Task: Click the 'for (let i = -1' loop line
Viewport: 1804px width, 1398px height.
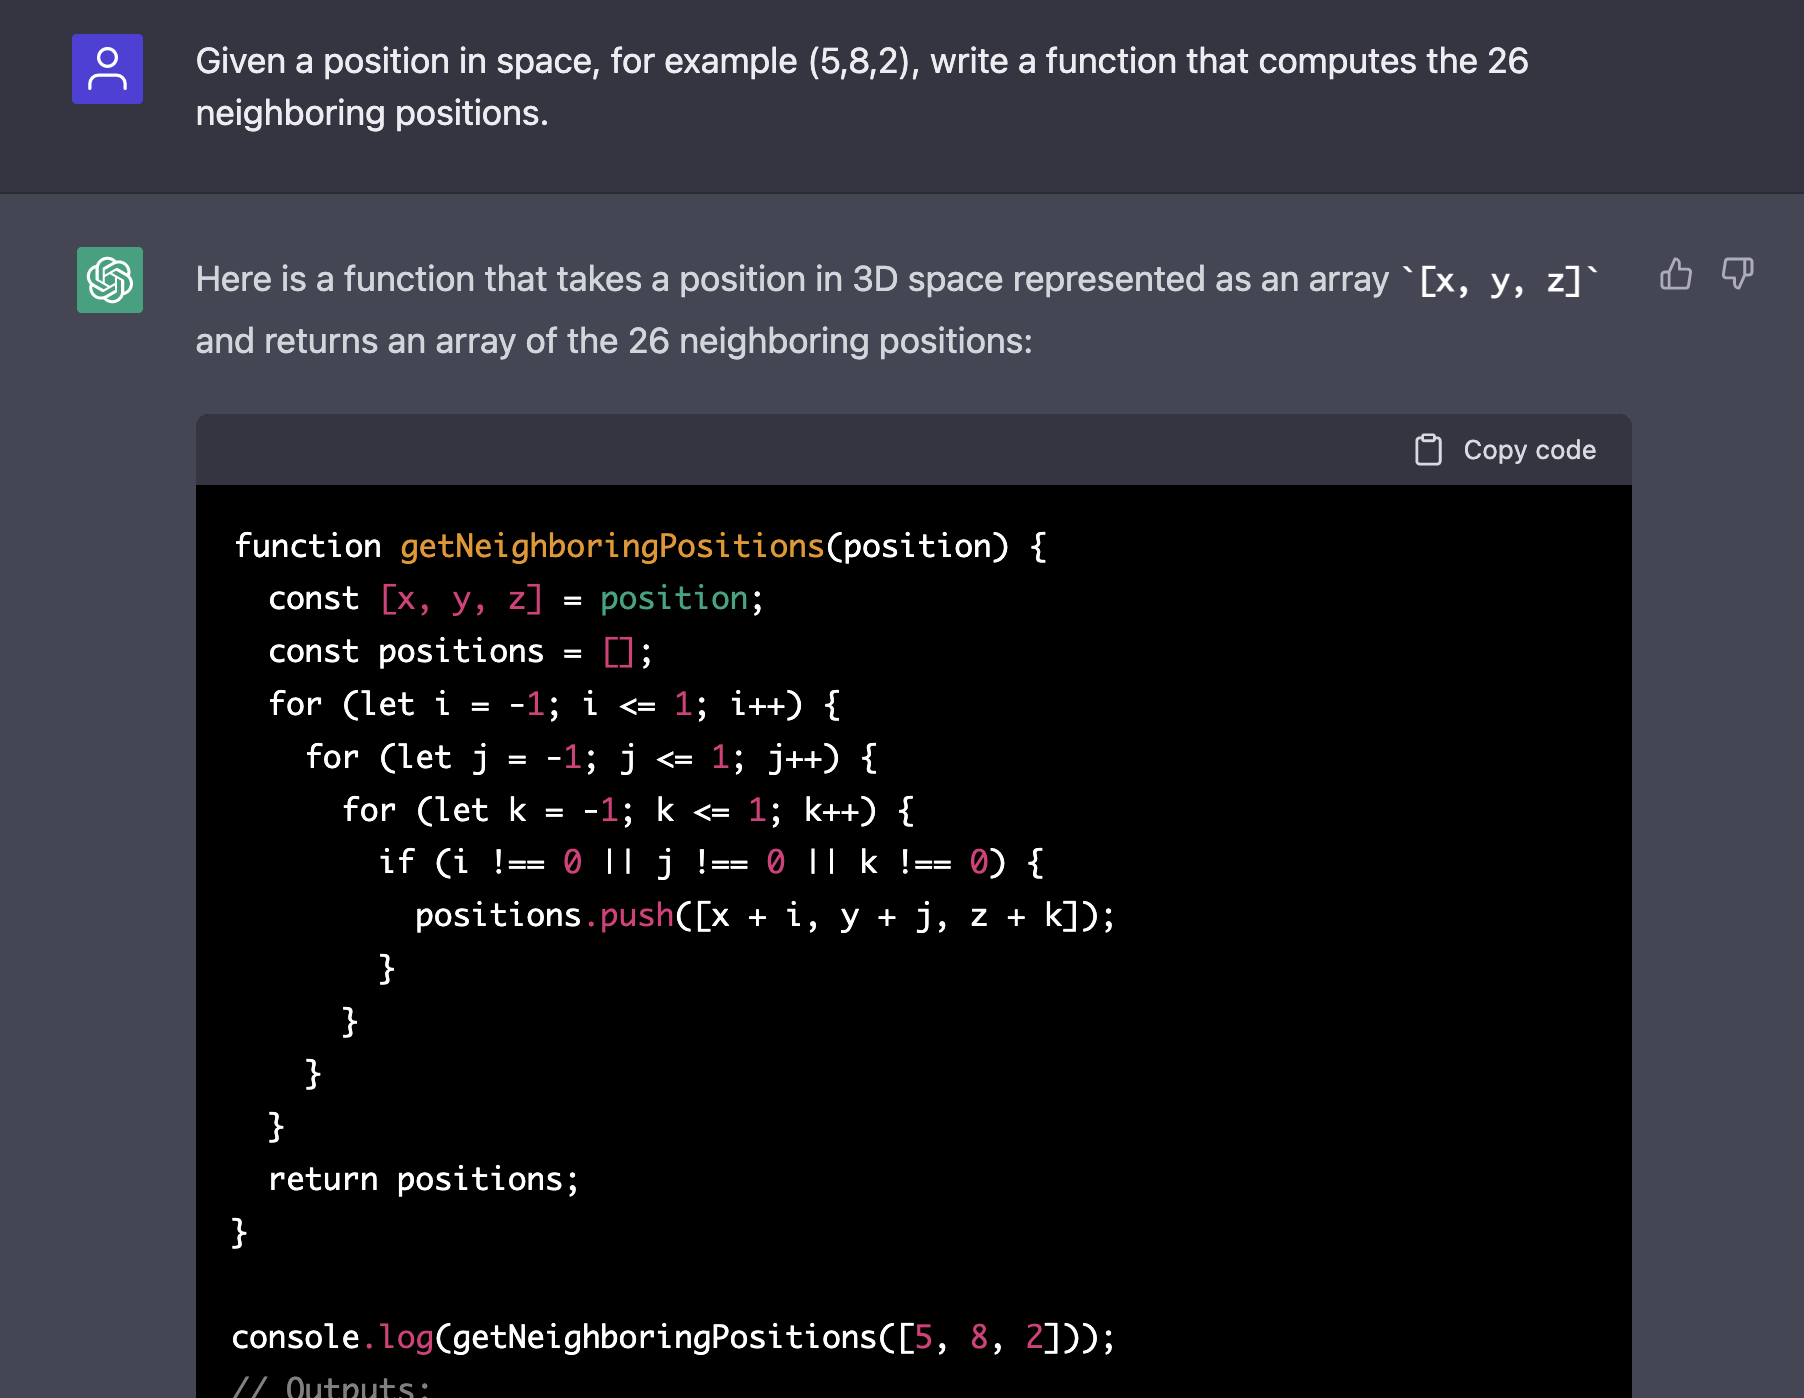Action: [x=554, y=705]
